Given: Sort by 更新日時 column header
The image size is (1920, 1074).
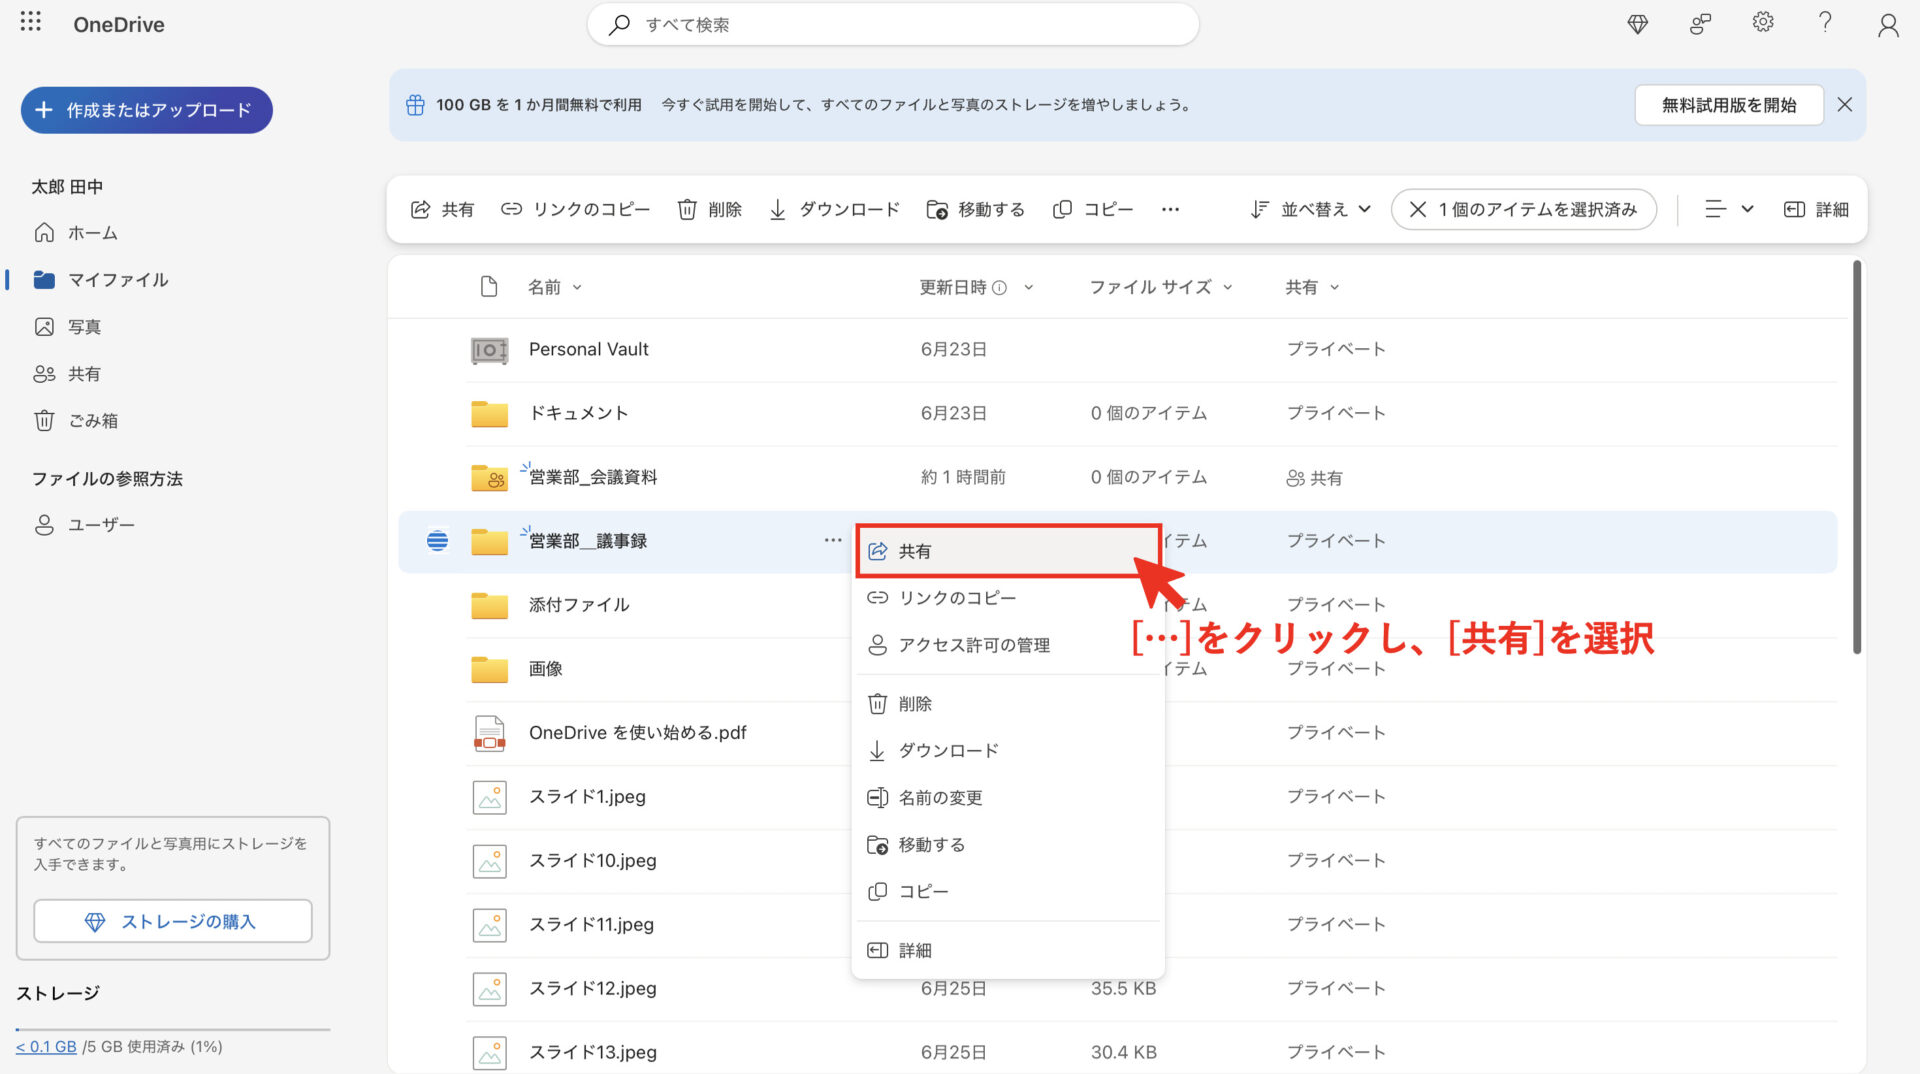Looking at the screenshot, I should pyautogui.click(x=976, y=287).
